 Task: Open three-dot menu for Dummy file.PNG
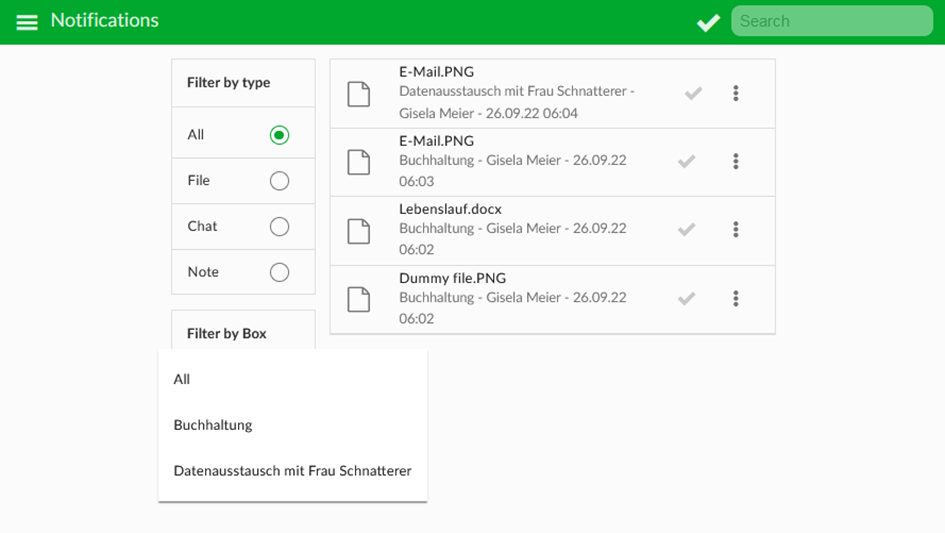(x=735, y=298)
